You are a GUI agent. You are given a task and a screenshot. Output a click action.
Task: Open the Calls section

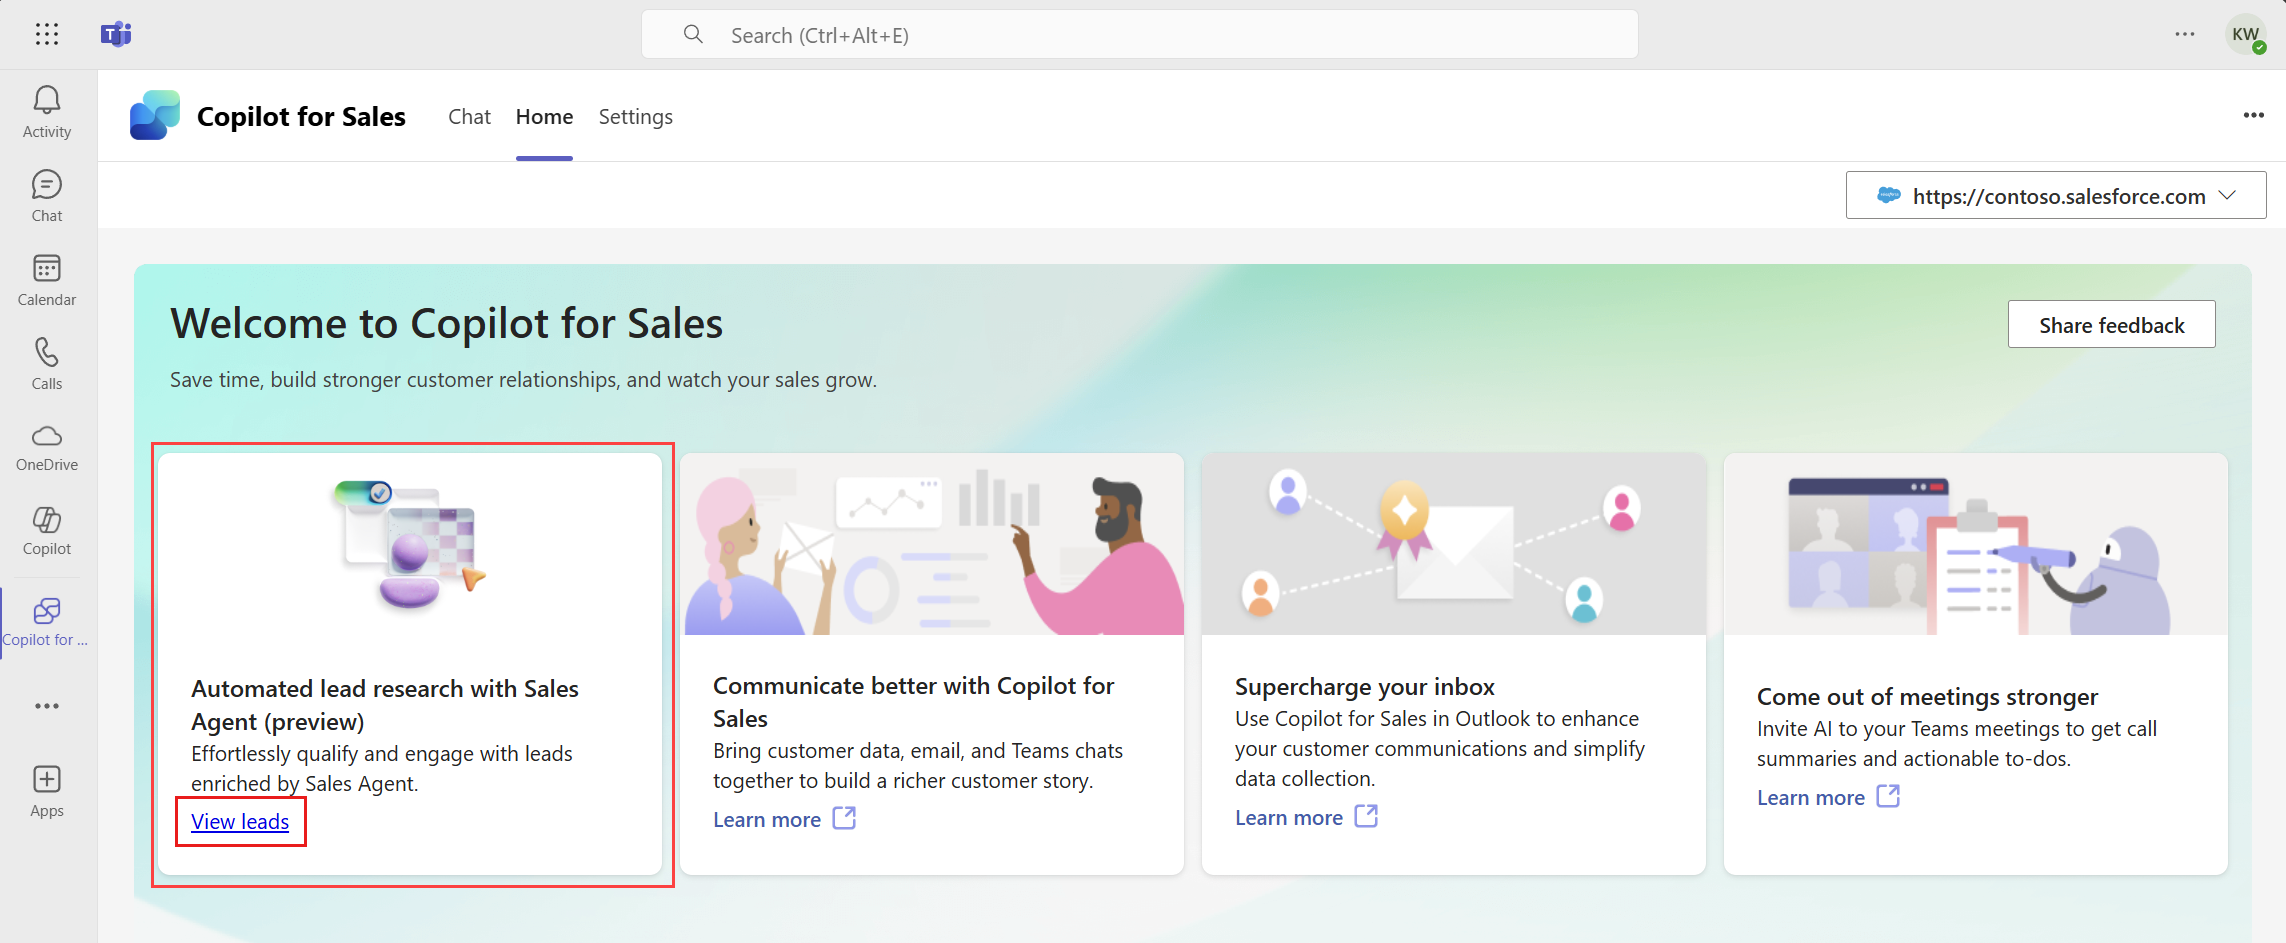46,362
